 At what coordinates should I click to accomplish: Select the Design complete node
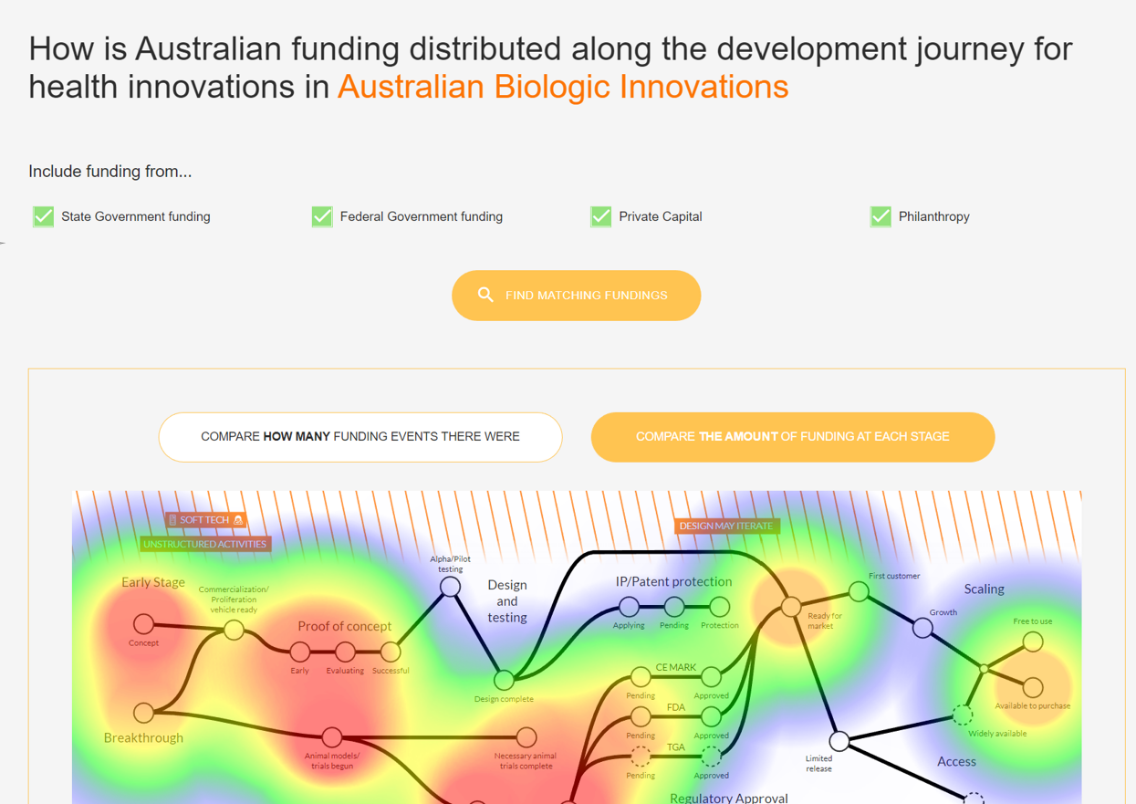coord(504,680)
